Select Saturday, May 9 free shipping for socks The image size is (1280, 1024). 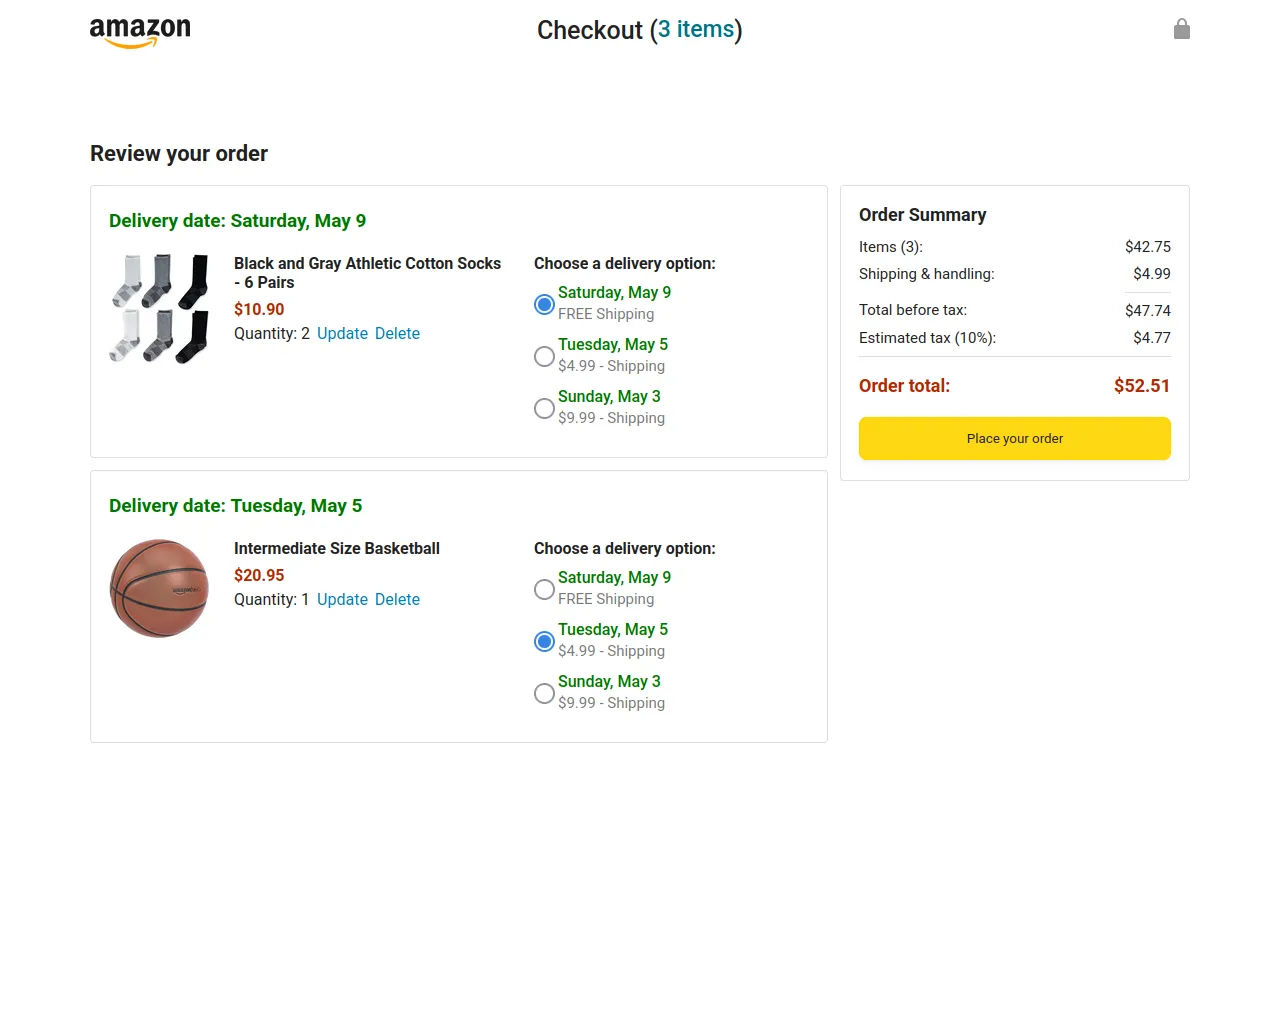tap(544, 304)
